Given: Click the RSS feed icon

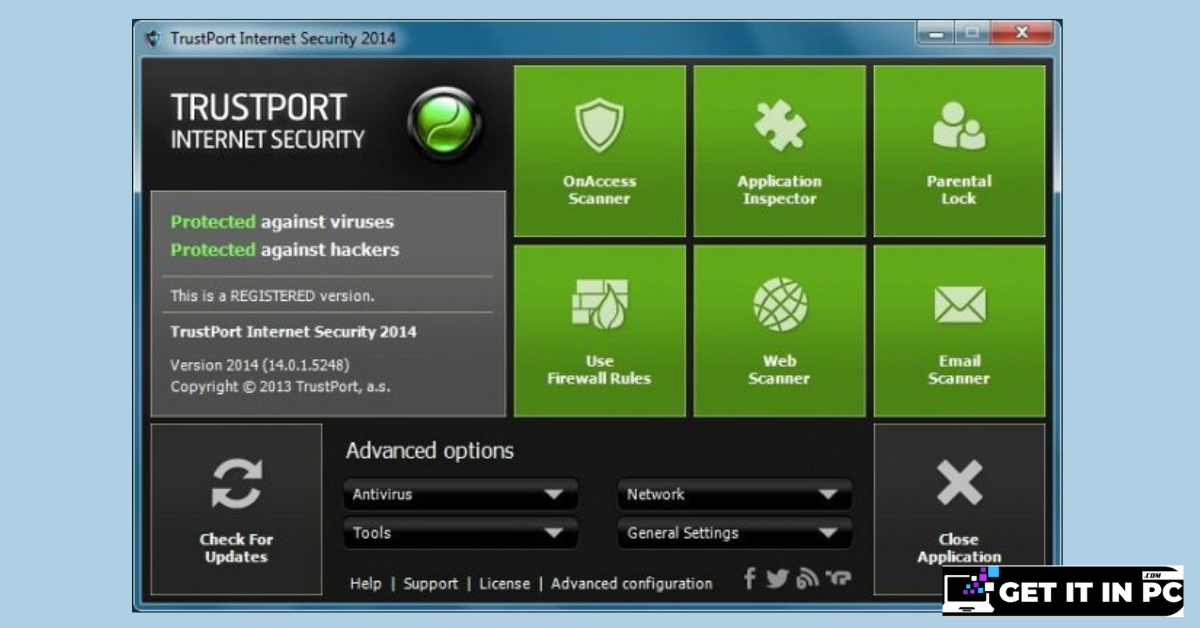Looking at the screenshot, I should (807, 579).
